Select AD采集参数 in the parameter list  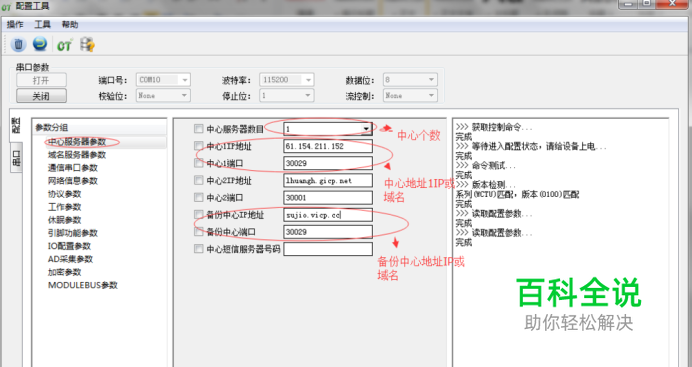tap(70, 259)
